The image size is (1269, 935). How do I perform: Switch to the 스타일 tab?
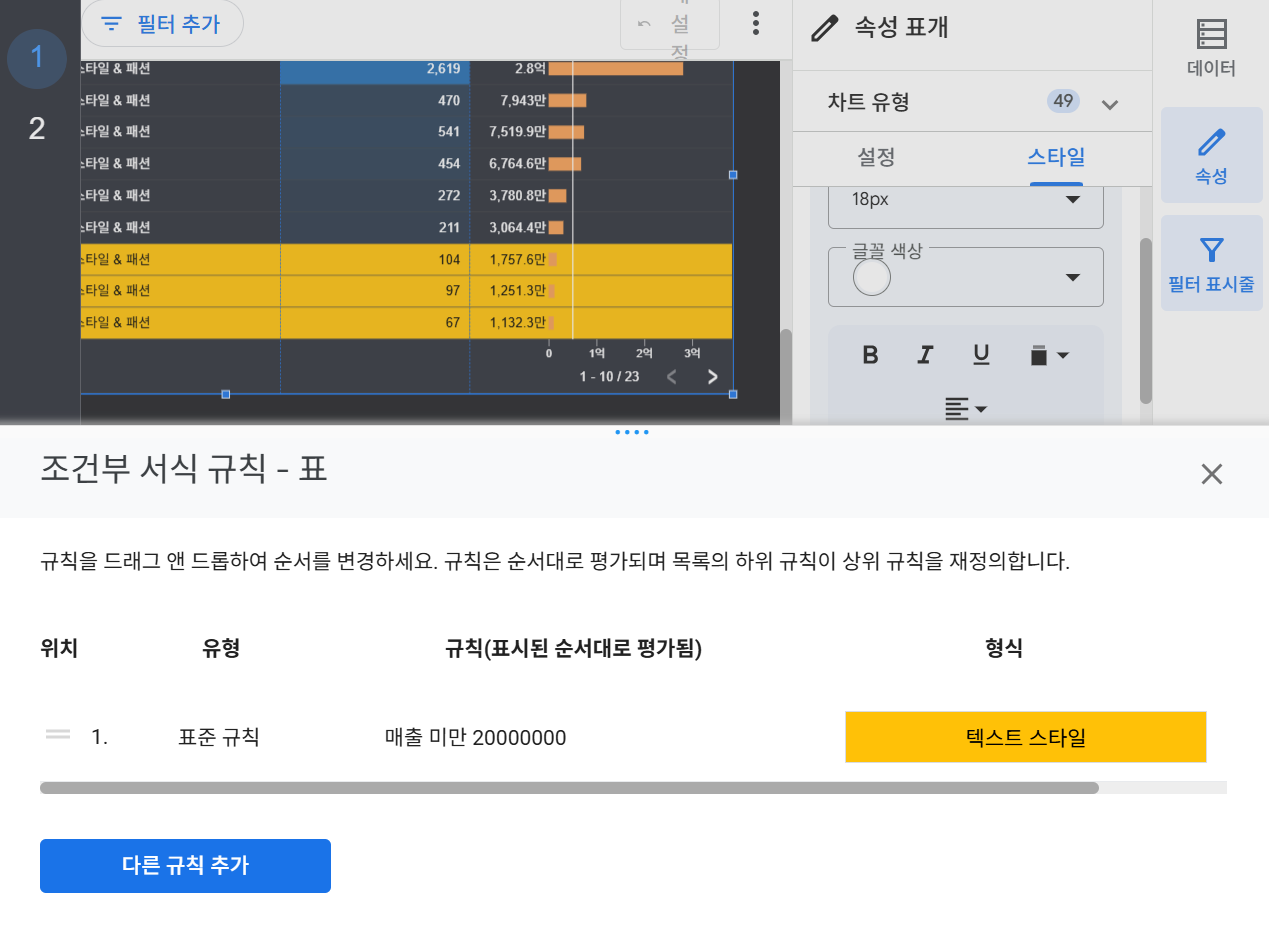coord(1056,157)
